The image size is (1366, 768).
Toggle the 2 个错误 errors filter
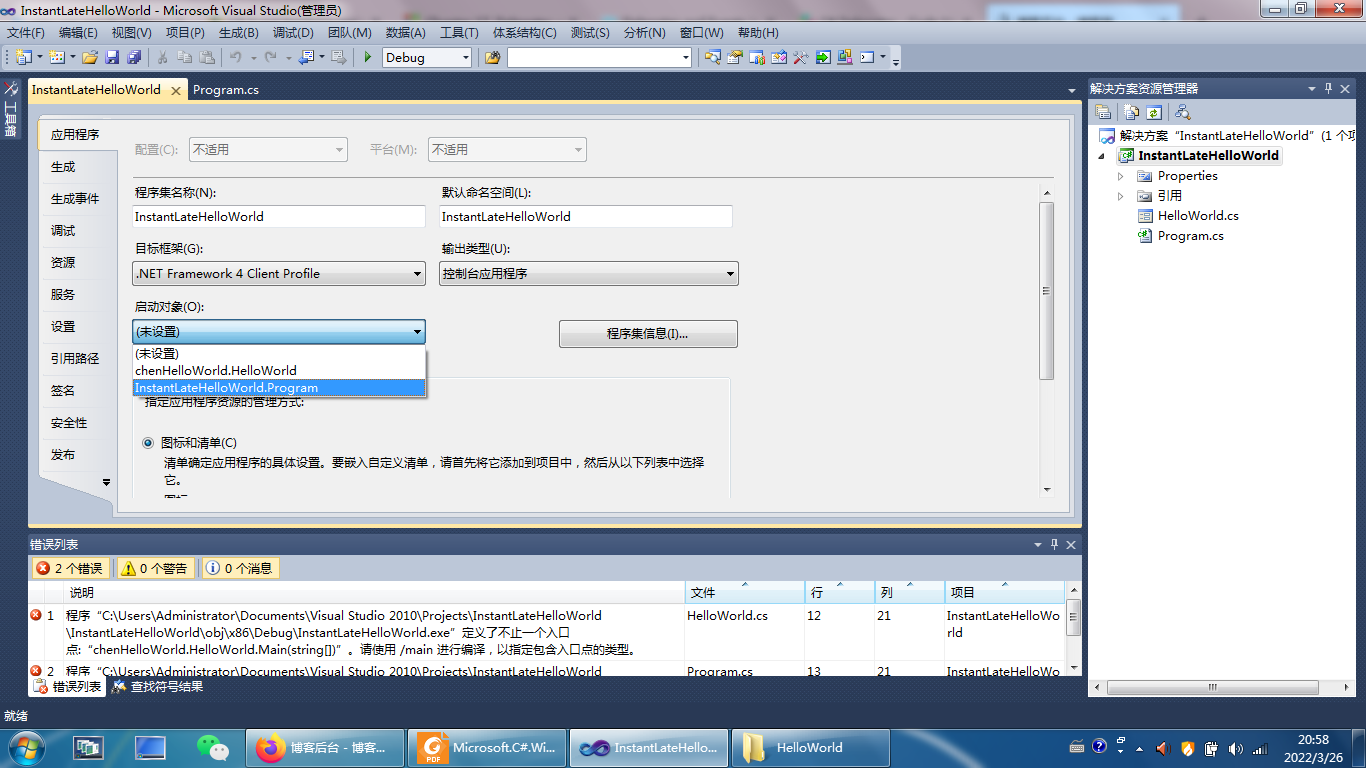coord(70,568)
